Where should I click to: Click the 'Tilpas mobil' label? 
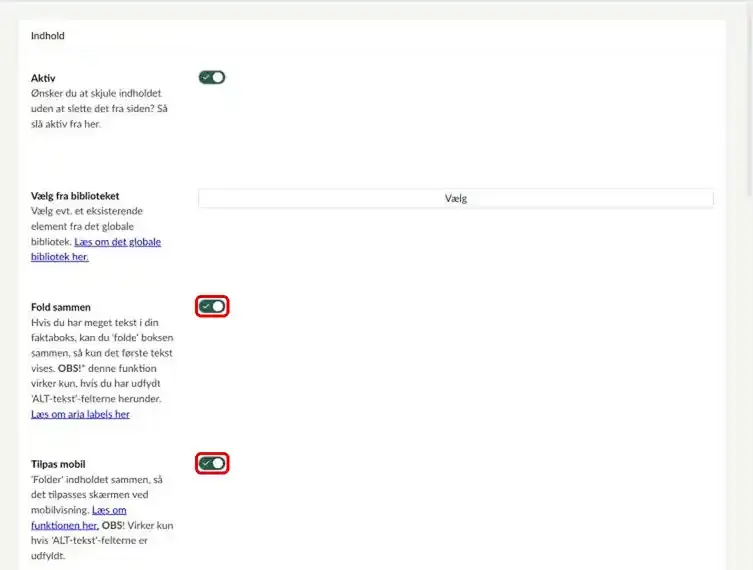(x=58, y=464)
